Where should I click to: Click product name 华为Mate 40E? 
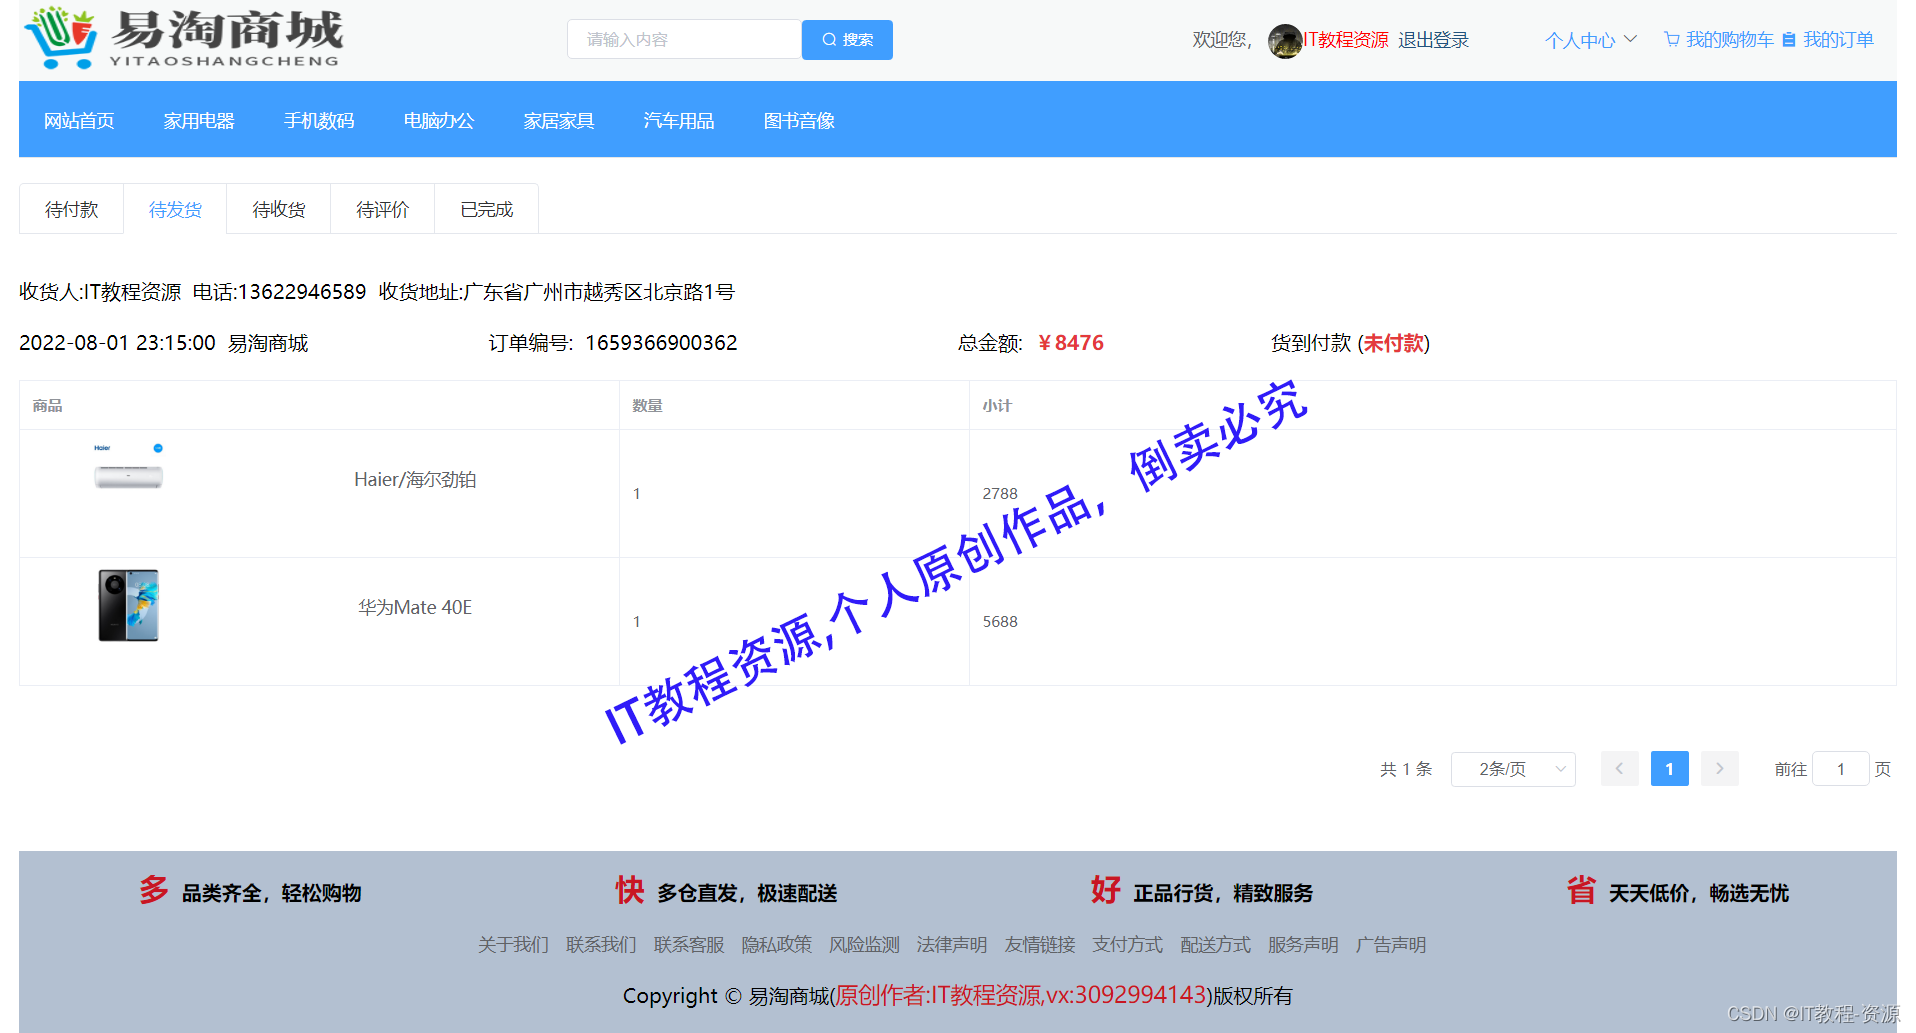tap(415, 608)
